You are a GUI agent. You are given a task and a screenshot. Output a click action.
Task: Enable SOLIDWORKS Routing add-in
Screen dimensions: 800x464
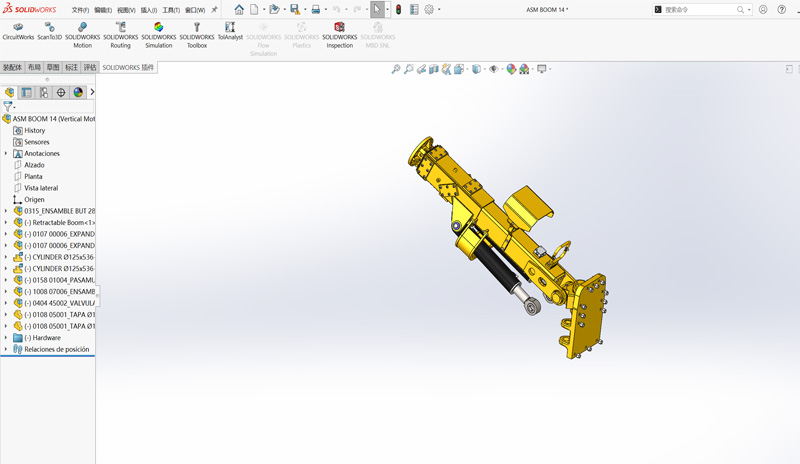point(120,35)
